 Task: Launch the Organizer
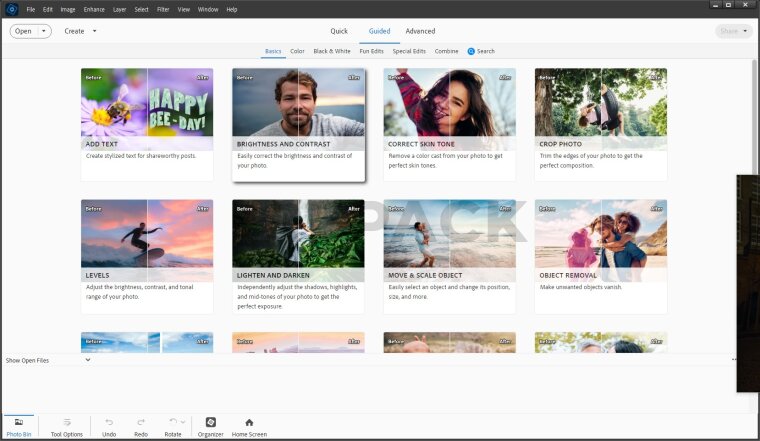coord(210,423)
